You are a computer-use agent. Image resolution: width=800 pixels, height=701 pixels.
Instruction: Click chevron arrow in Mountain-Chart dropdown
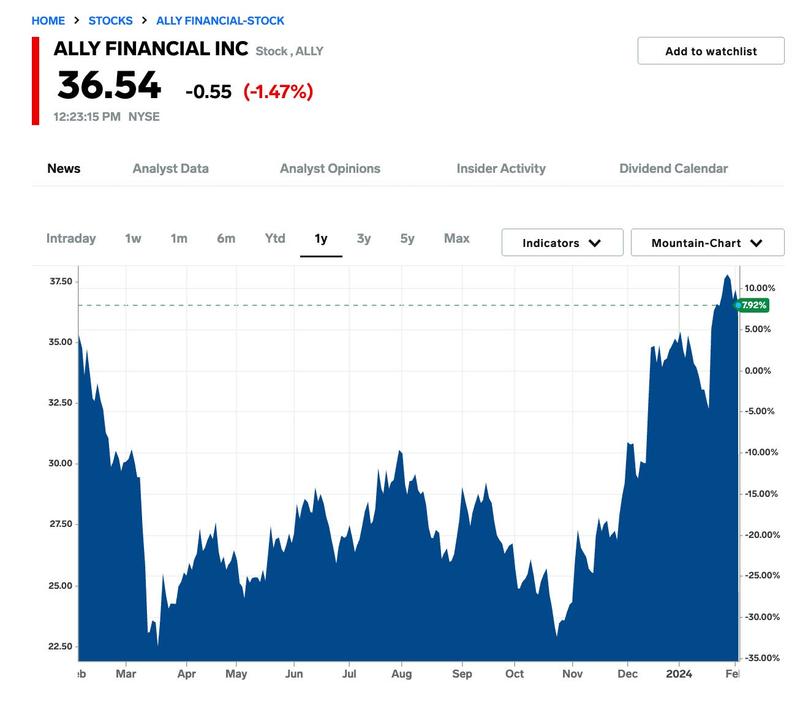[756, 243]
